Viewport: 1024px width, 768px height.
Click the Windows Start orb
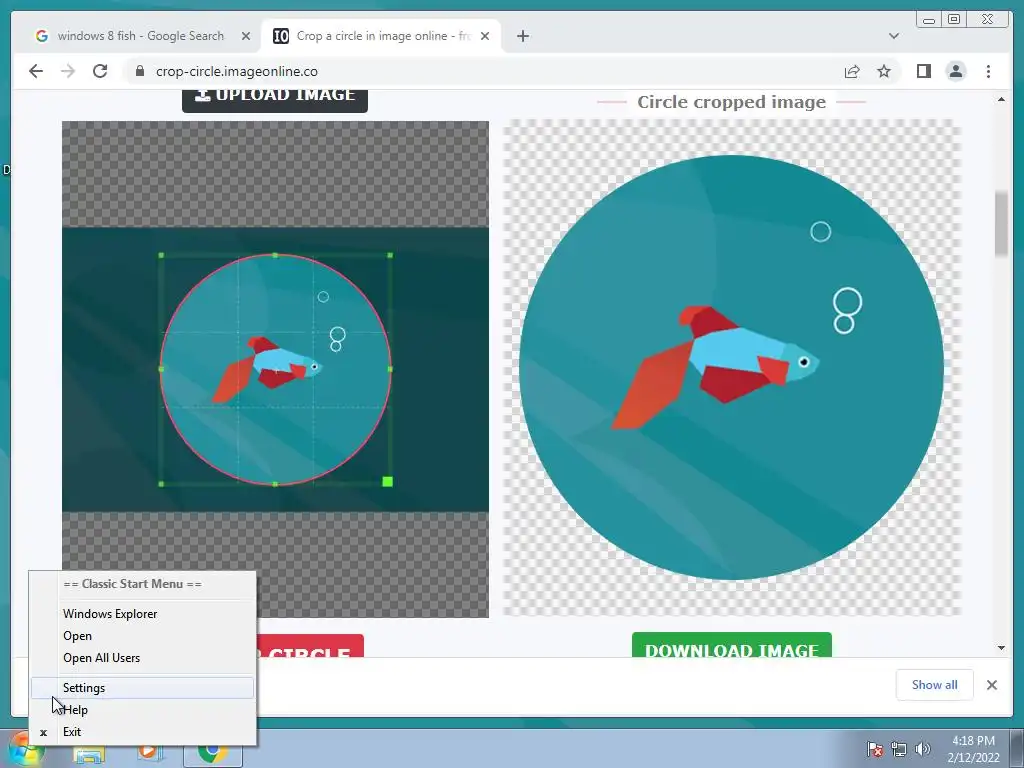coord(24,750)
